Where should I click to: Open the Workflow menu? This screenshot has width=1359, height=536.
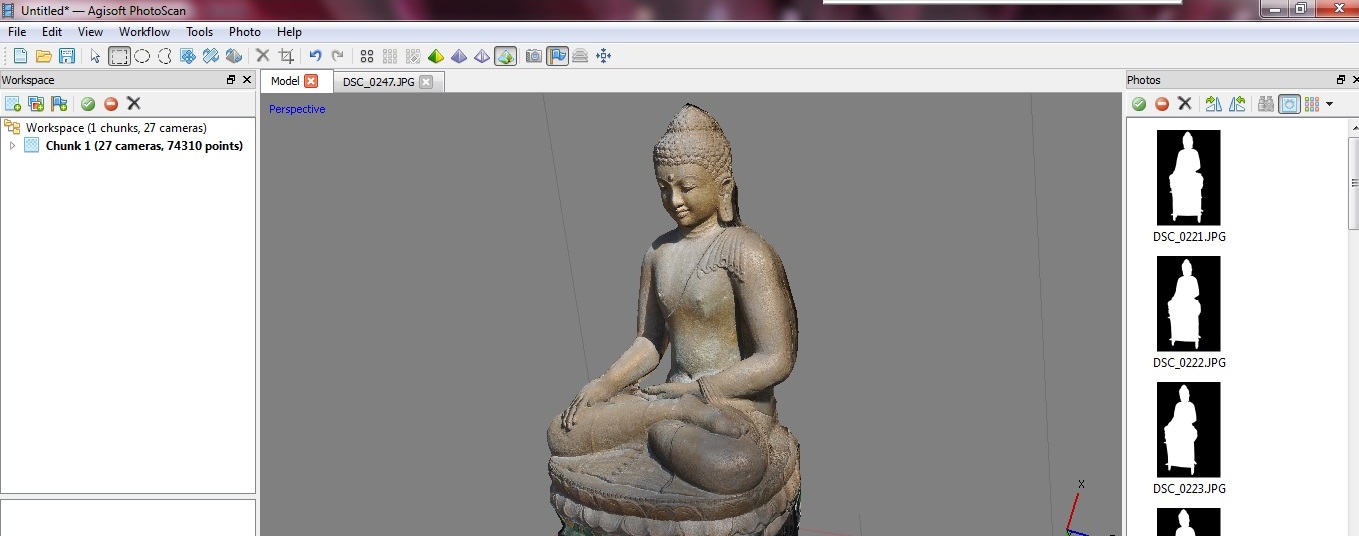144,32
